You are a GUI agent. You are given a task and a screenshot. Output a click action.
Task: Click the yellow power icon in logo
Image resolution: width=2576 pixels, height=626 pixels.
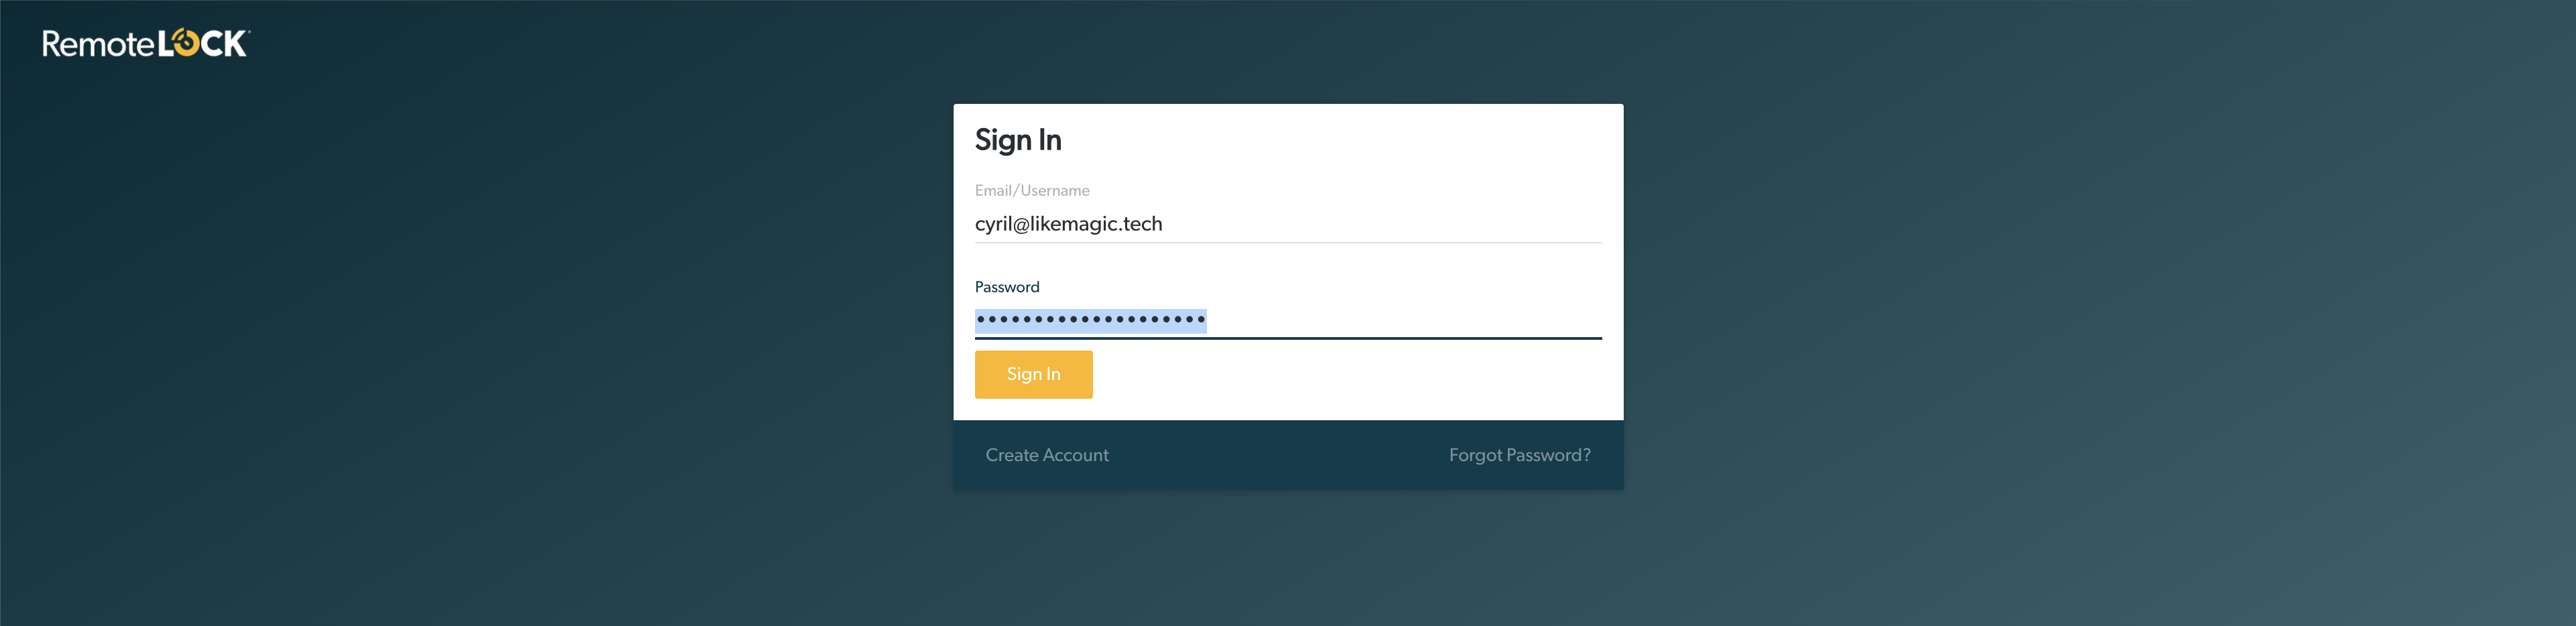[185, 43]
